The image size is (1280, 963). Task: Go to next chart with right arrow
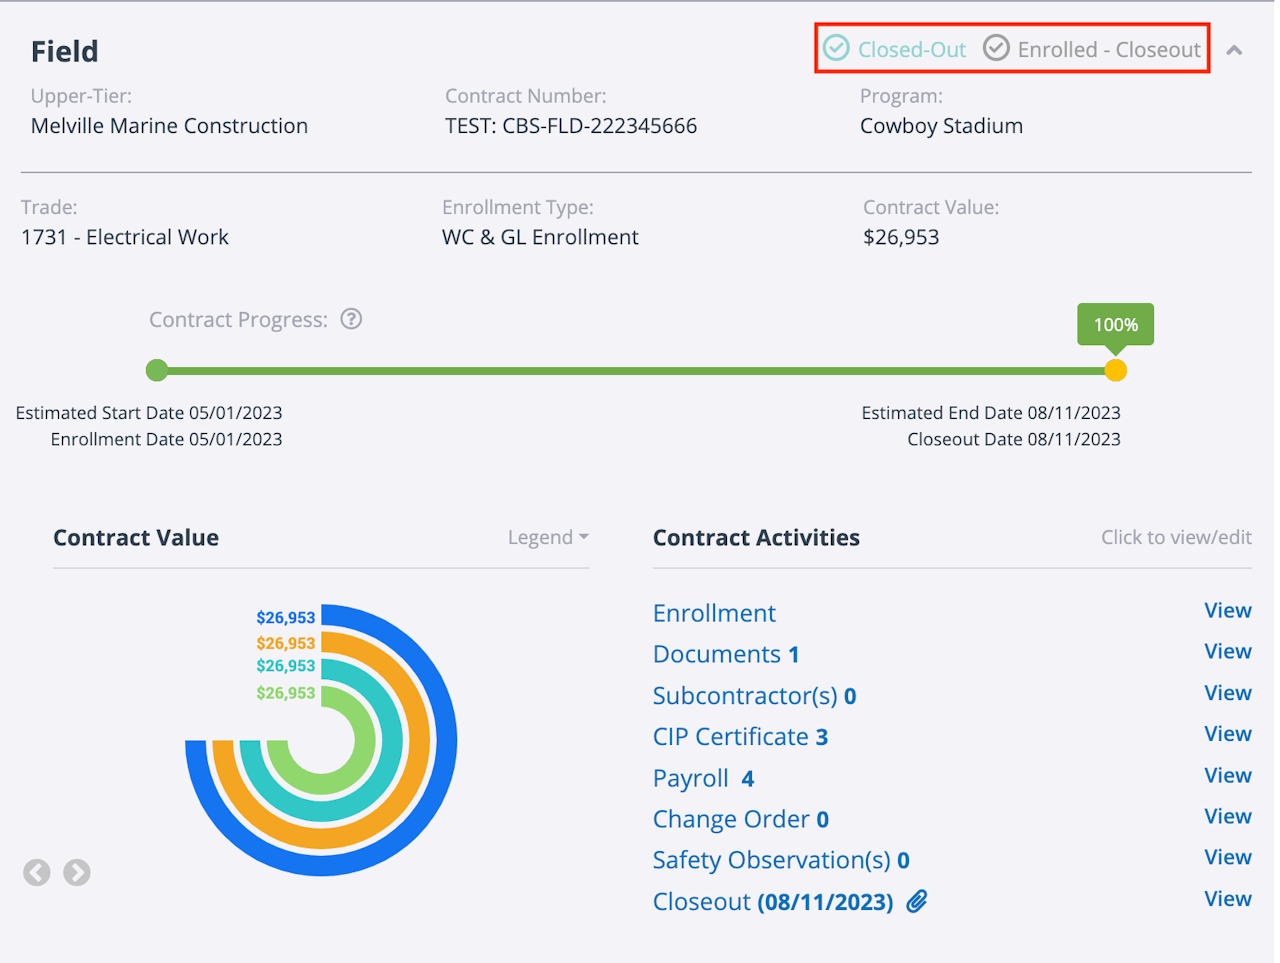point(77,873)
